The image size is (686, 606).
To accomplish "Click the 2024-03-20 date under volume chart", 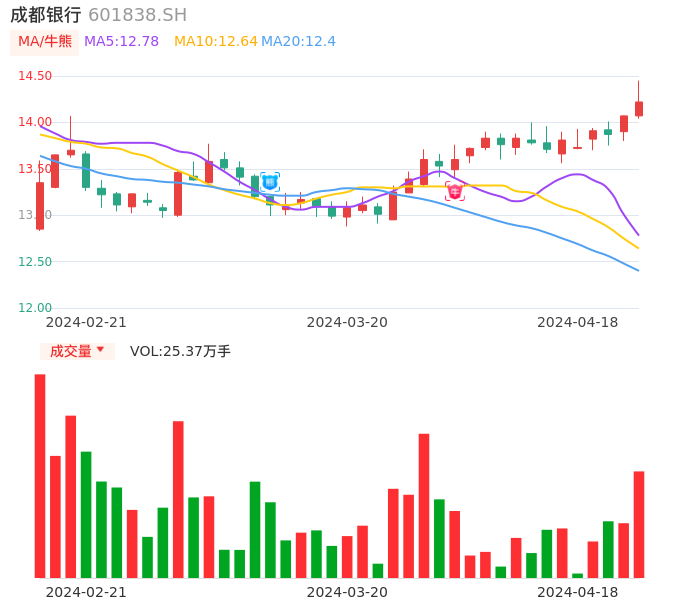I will 347,592.
